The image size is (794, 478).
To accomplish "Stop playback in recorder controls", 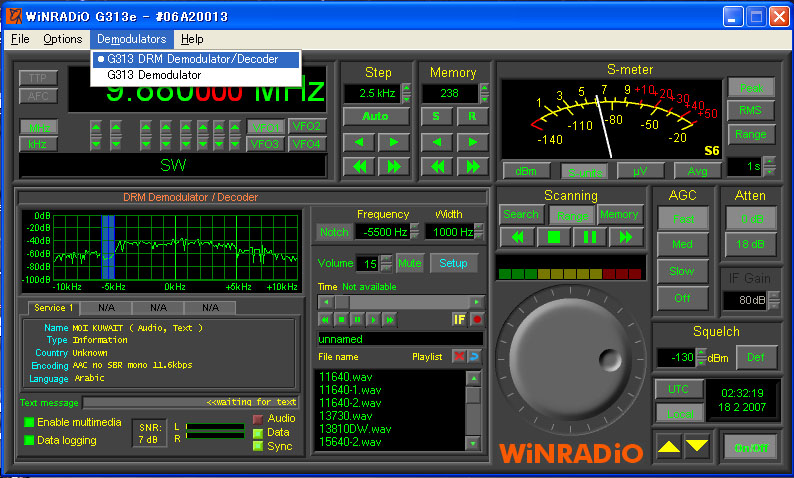I will [x=341, y=320].
